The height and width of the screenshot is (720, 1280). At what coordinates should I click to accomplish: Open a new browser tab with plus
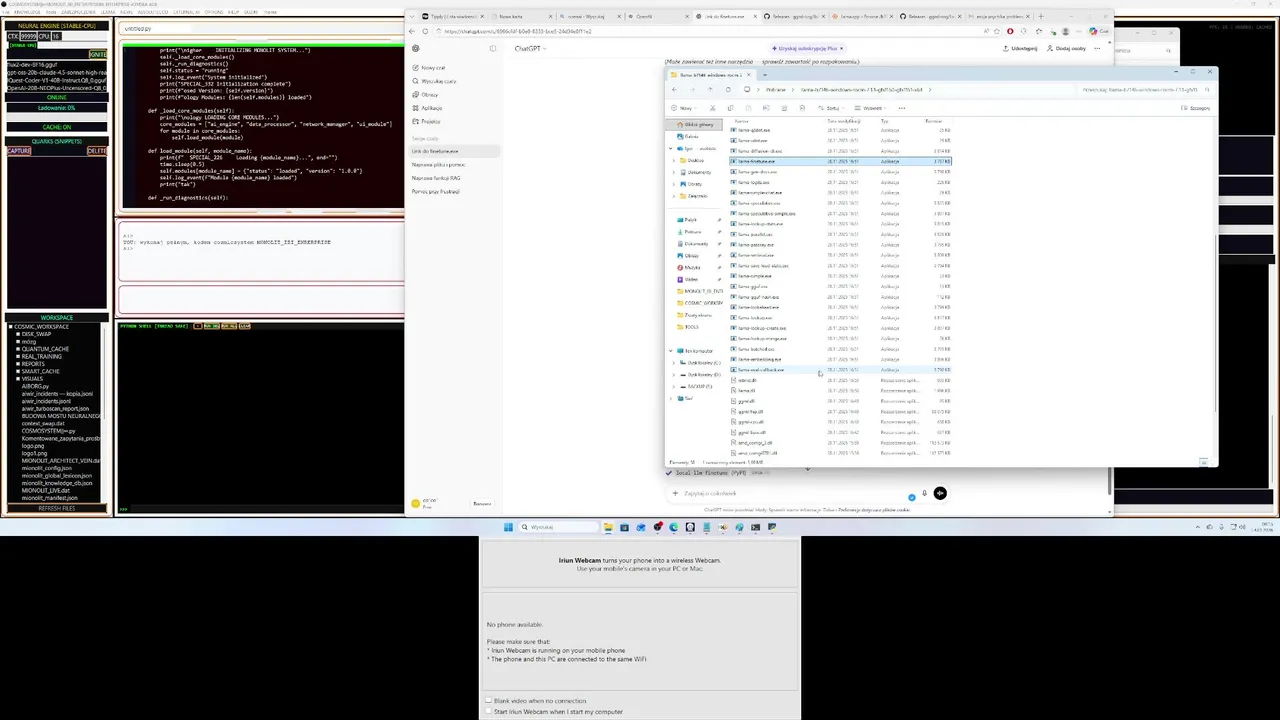click(1040, 16)
